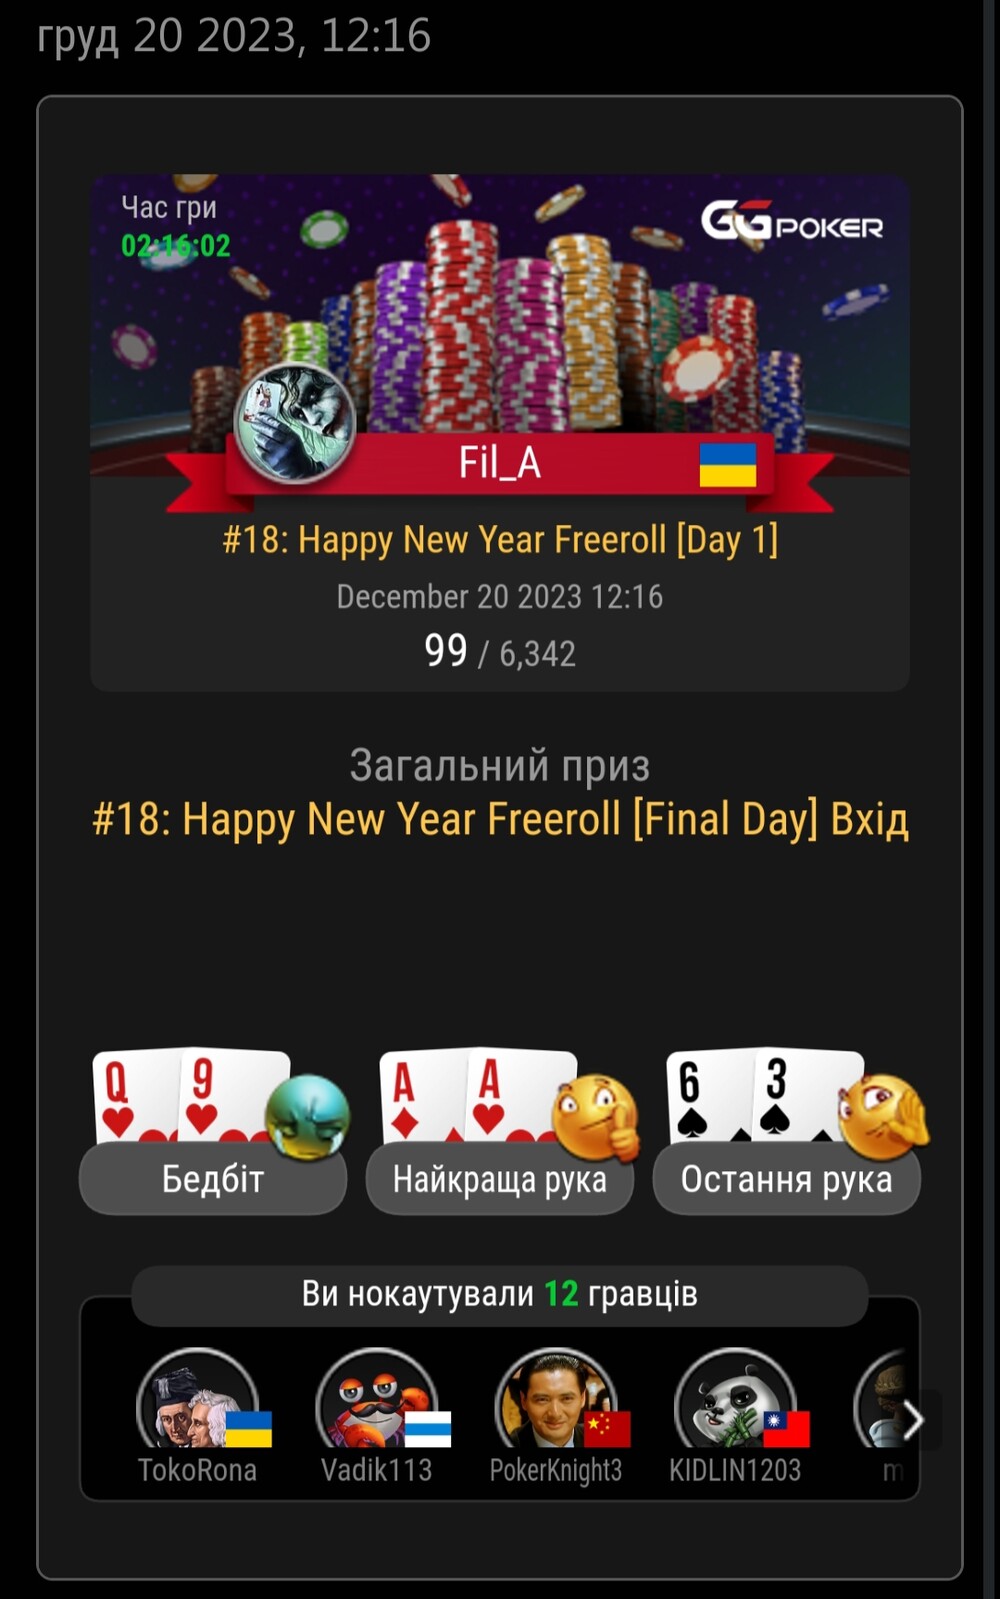Open the Бедбіт hand replay
Image resolution: width=1000 pixels, height=1599 pixels.
(213, 1179)
